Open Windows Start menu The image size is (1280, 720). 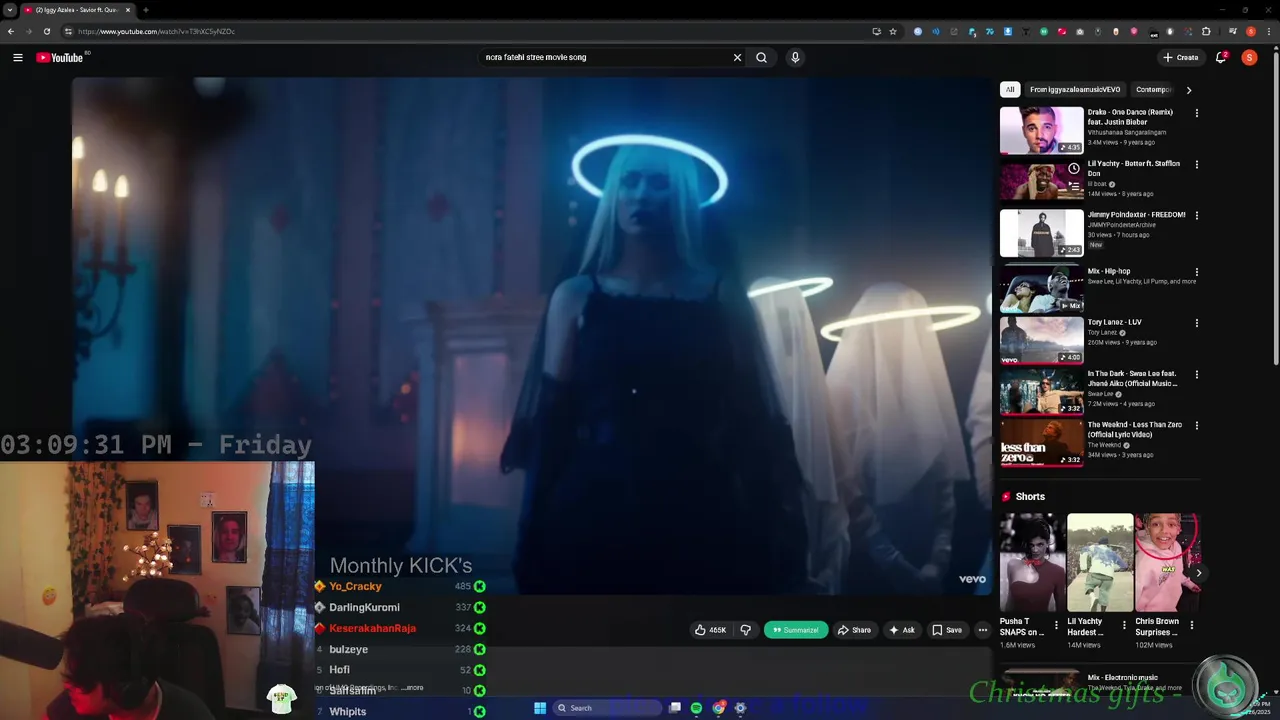540,708
